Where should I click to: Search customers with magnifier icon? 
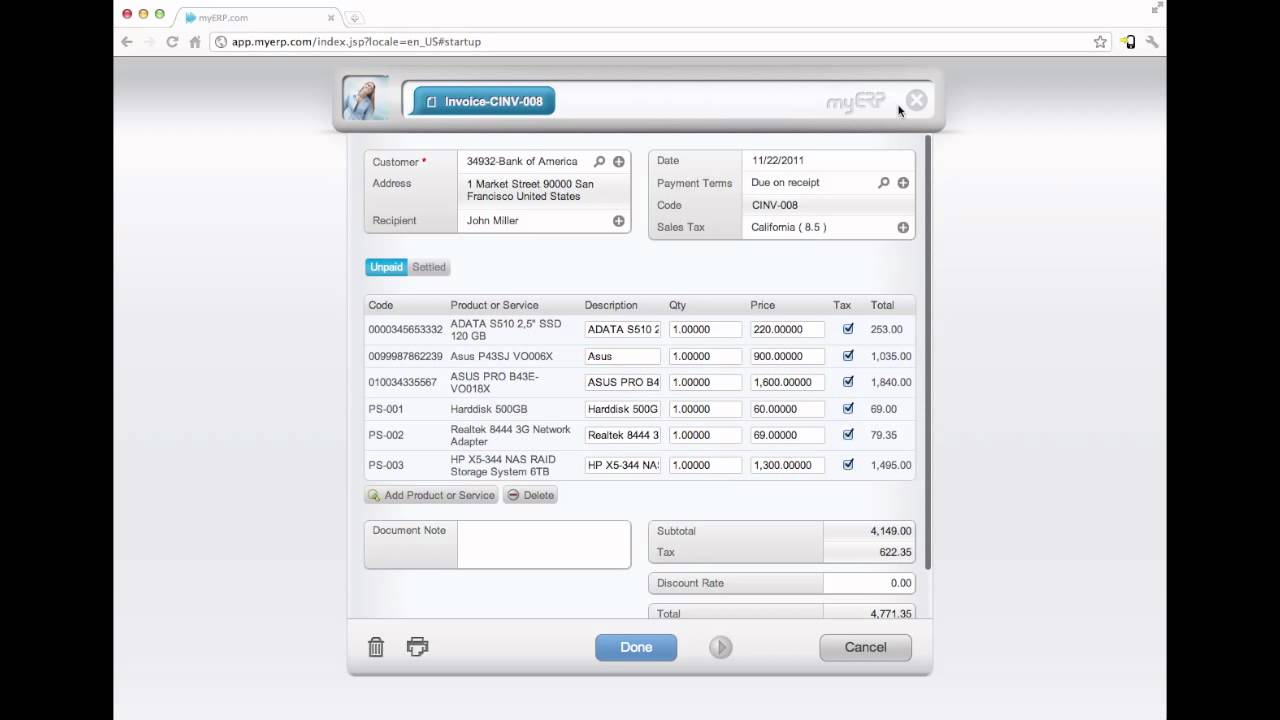coord(599,162)
